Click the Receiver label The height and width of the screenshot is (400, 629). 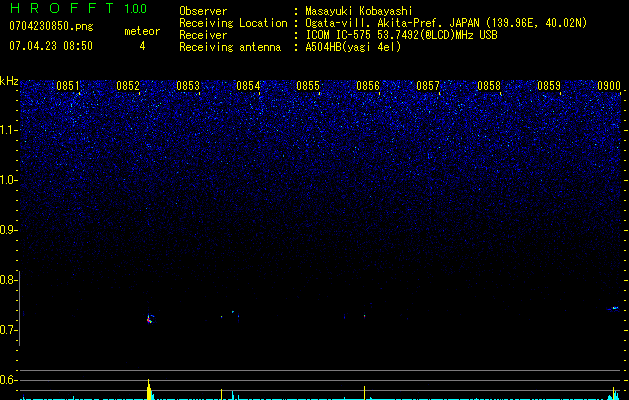click(x=203, y=35)
